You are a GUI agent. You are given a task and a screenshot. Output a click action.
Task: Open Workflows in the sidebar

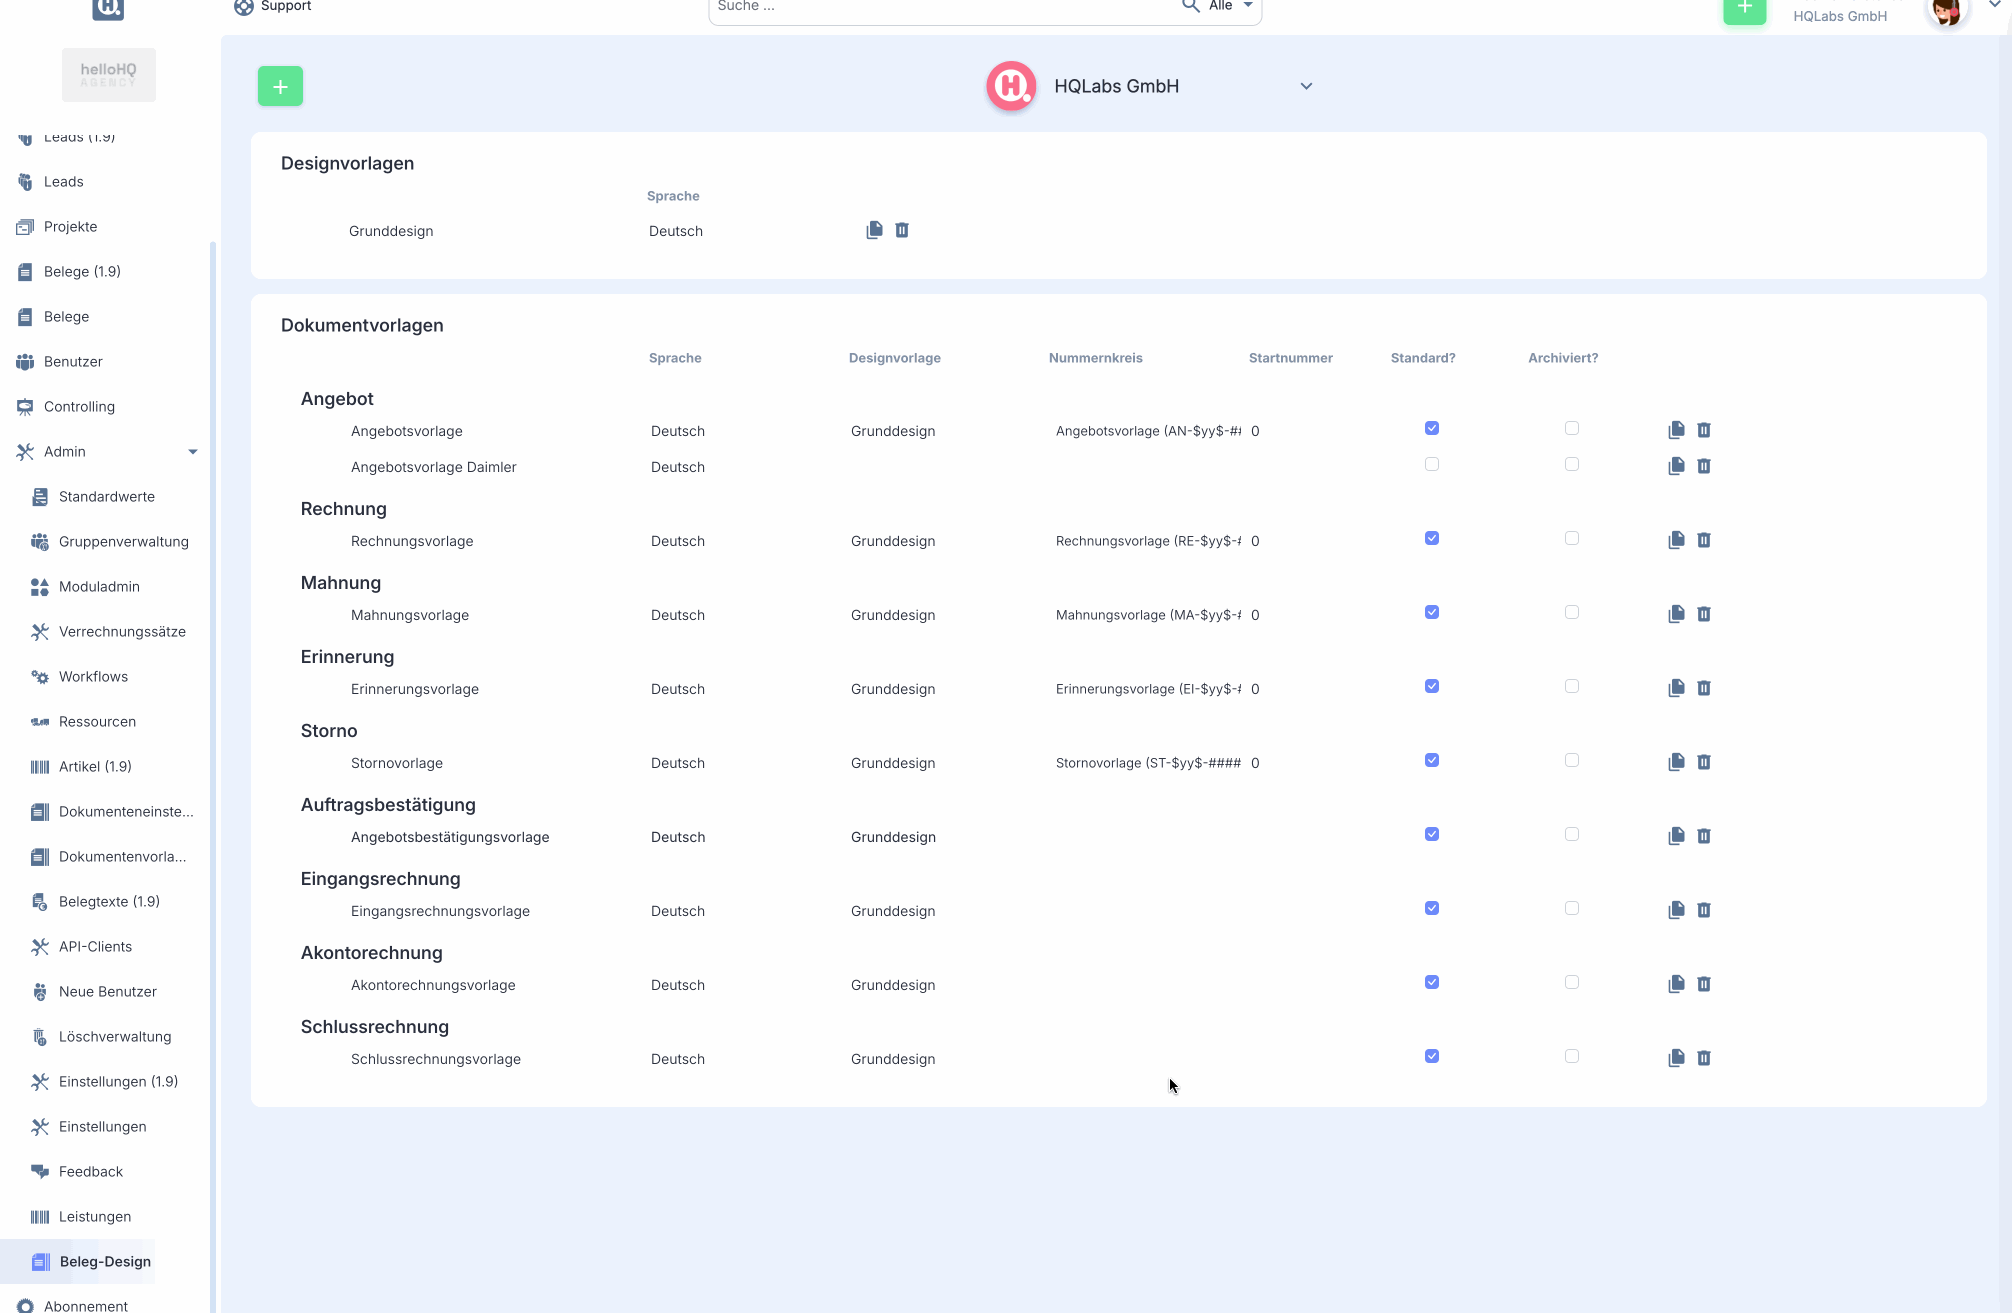(x=93, y=677)
